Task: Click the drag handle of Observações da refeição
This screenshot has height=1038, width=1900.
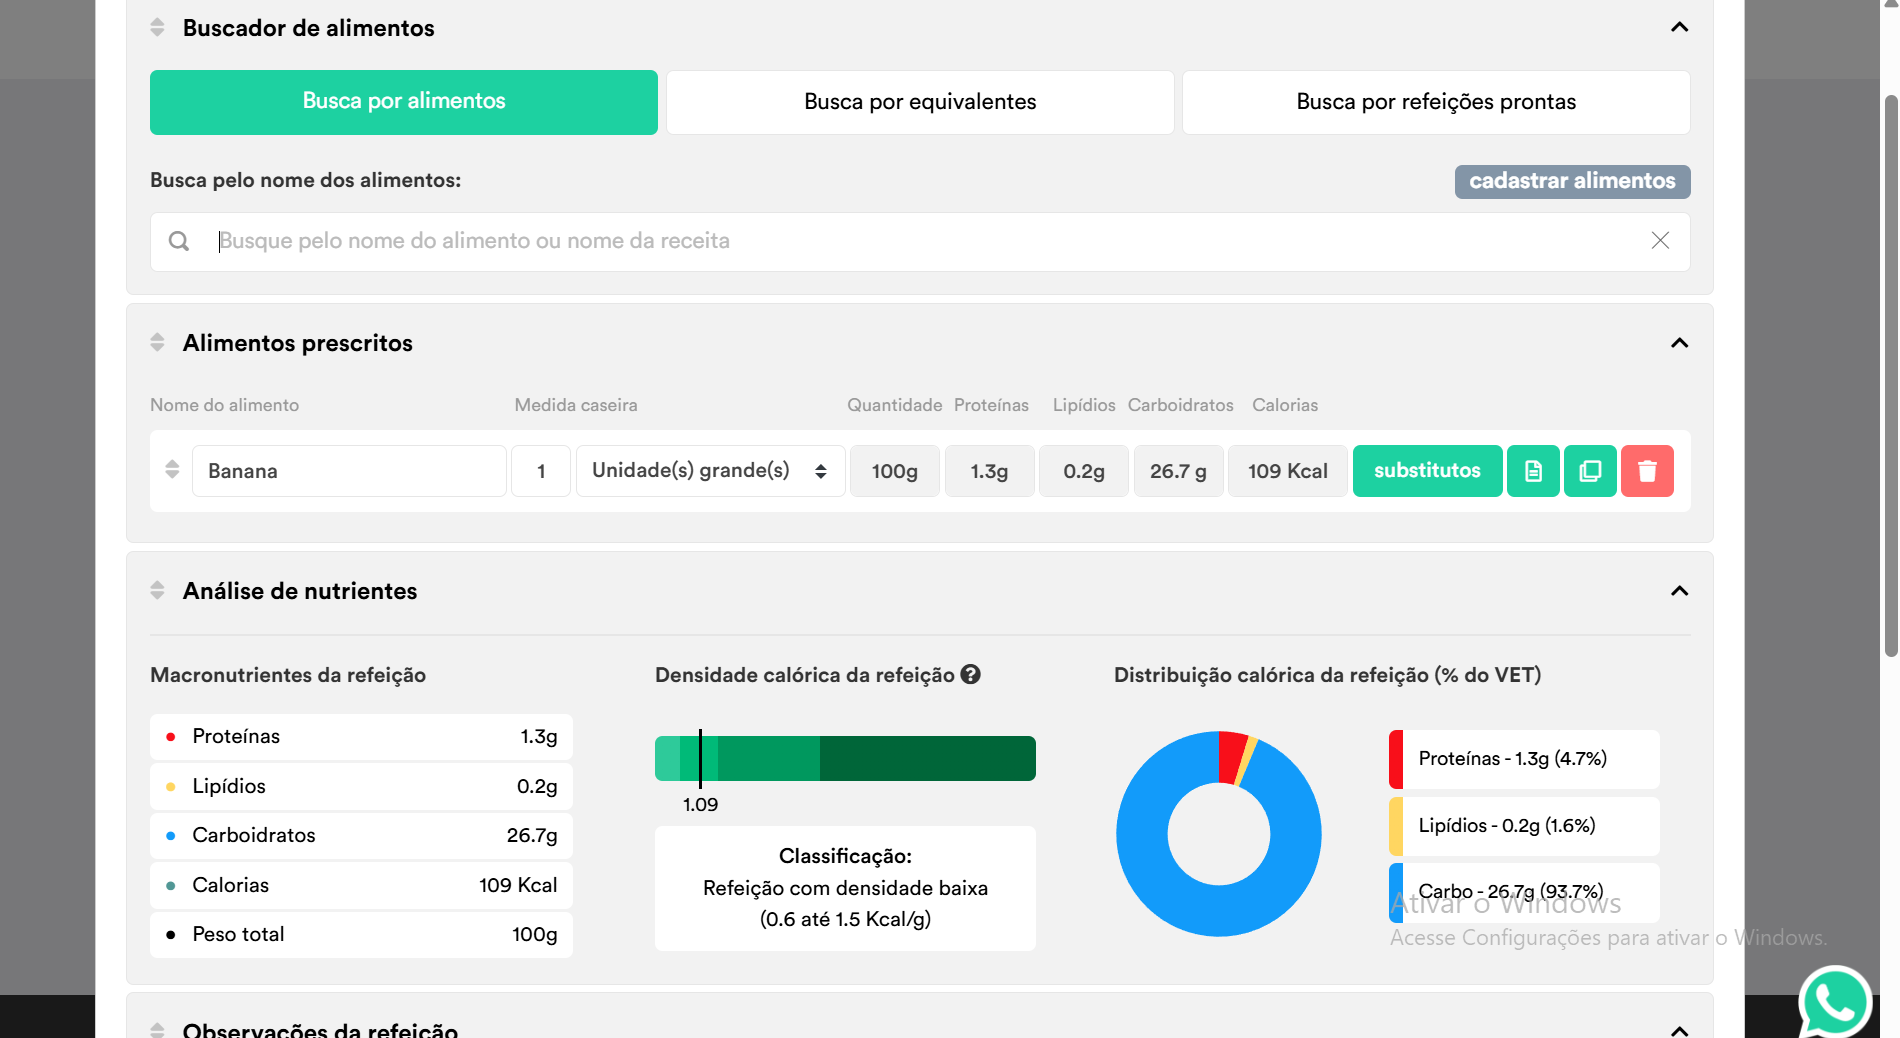Action: [157, 1029]
